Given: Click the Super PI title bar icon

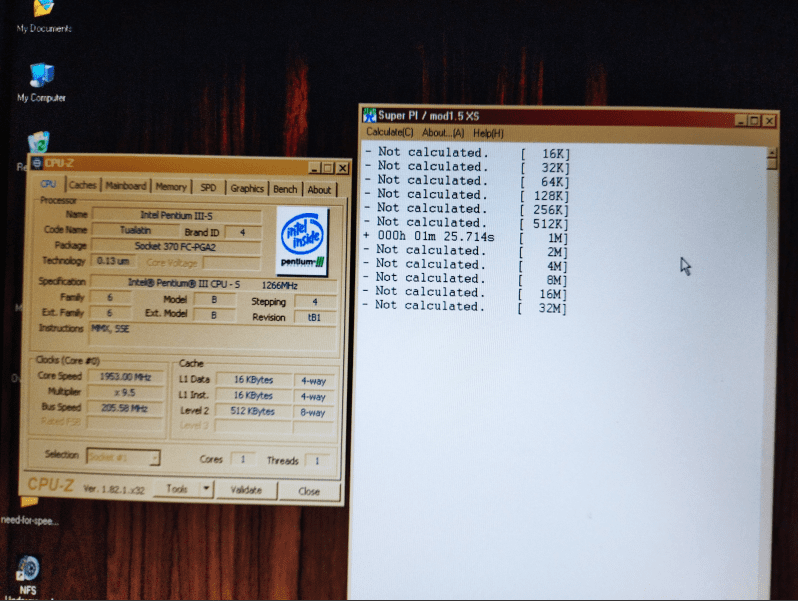Looking at the screenshot, I should (x=369, y=116).
